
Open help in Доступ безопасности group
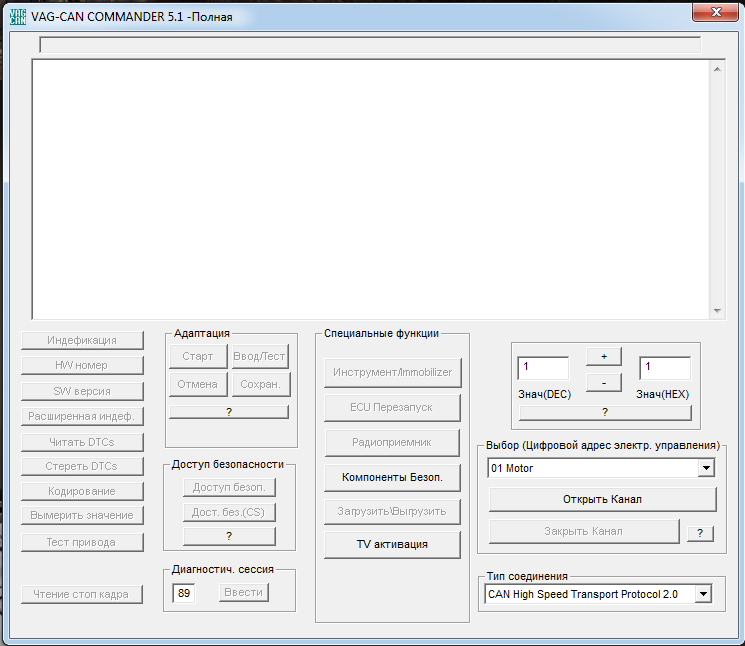[229, 536]
